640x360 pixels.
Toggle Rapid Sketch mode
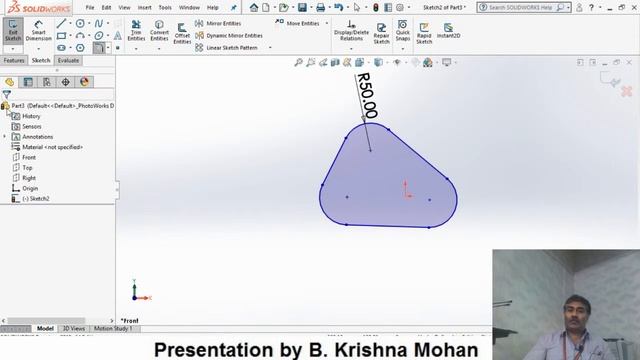[x=424, y=33]
